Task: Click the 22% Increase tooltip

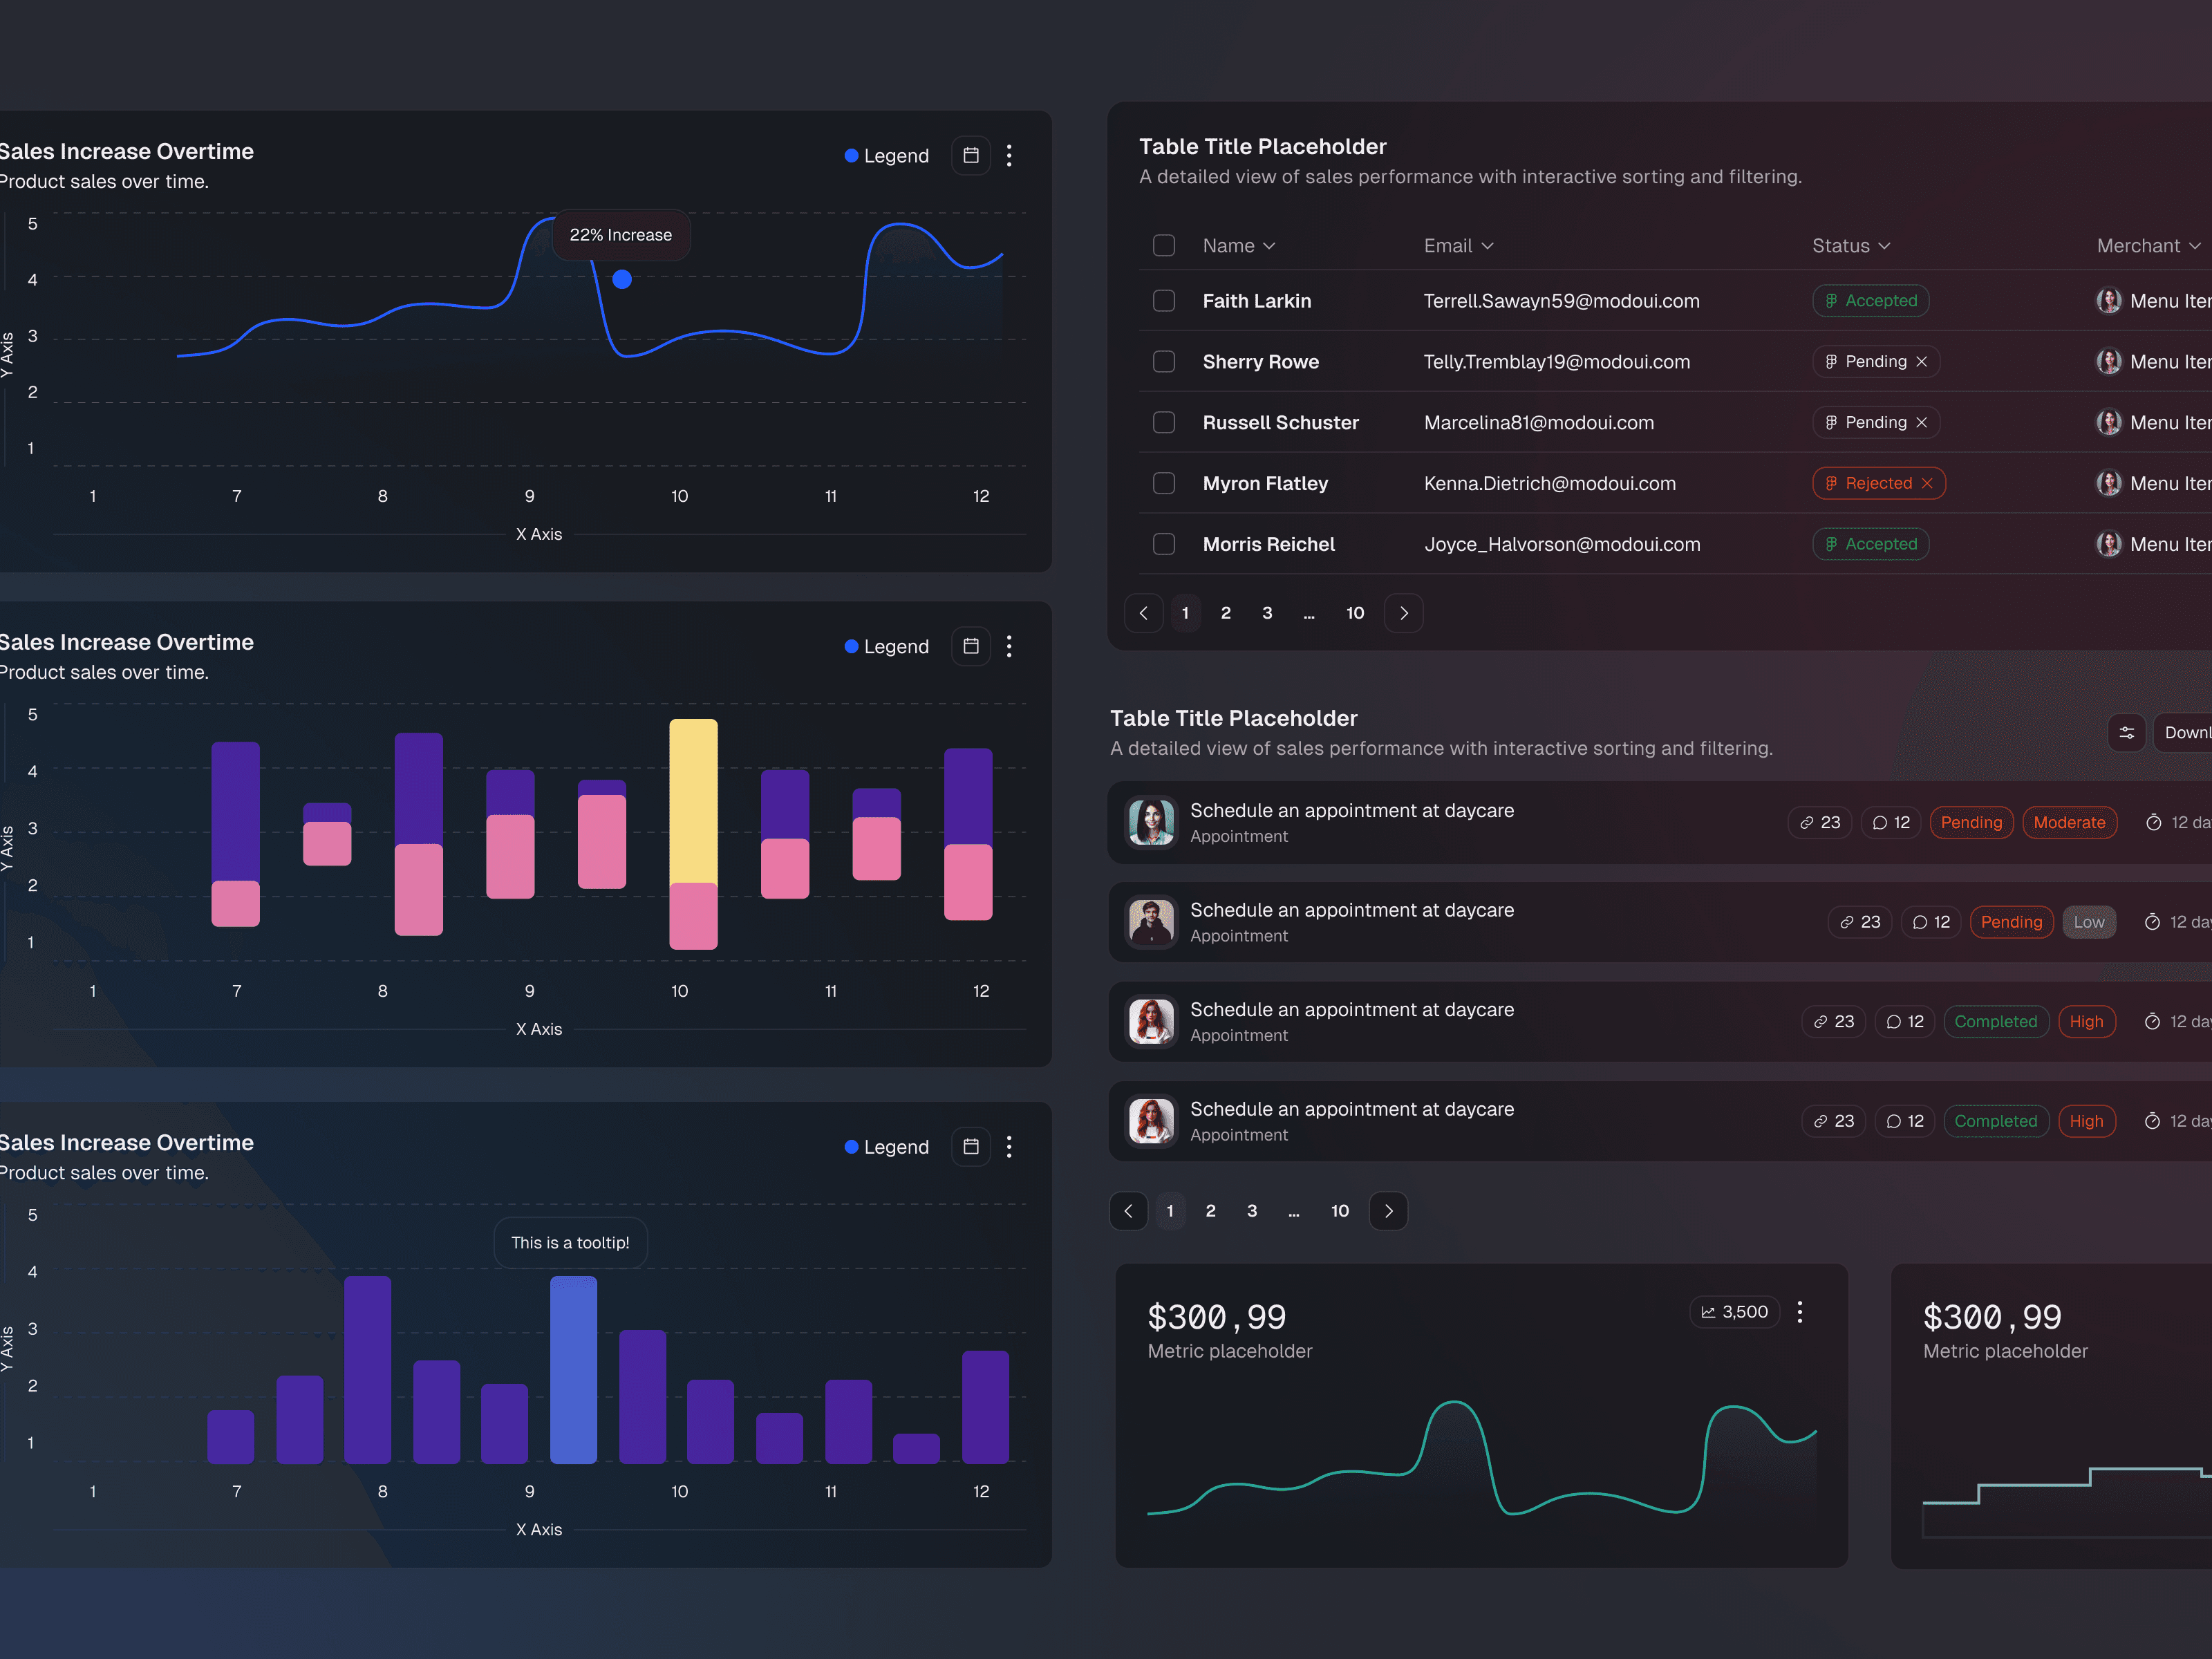Action: pyautogui.click(x=621, y=235)
